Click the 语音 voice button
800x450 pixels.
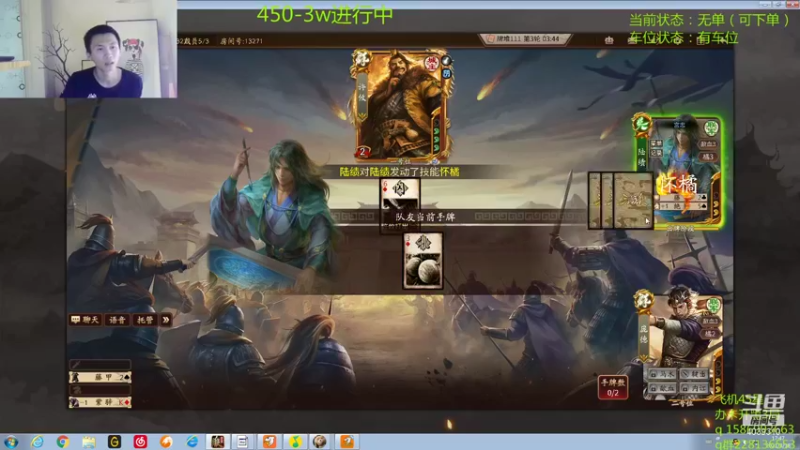coord(117,320)
